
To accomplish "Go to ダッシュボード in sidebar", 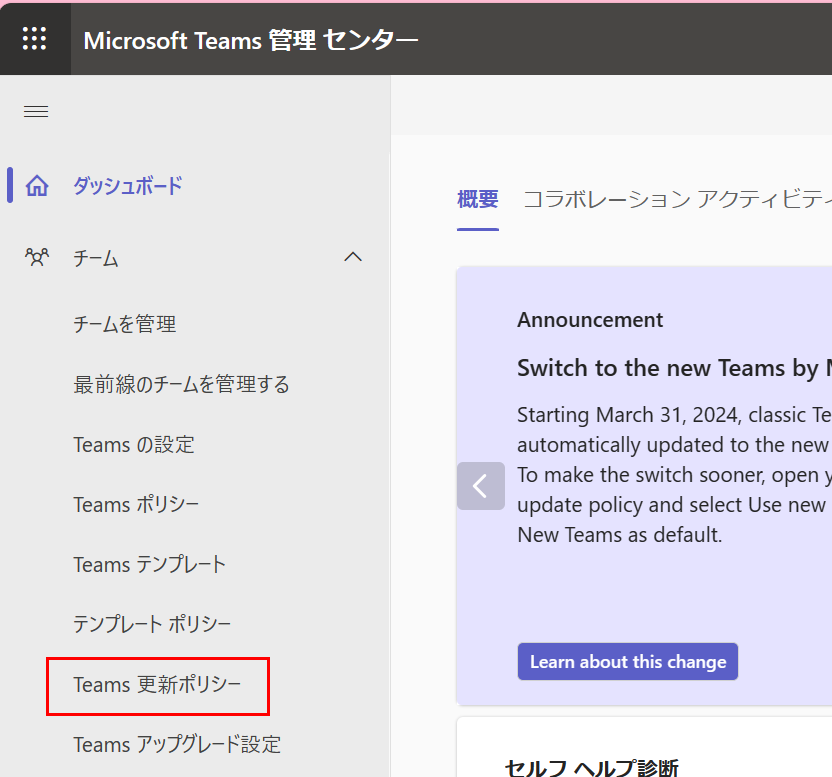I will click(x=127, y=186).
